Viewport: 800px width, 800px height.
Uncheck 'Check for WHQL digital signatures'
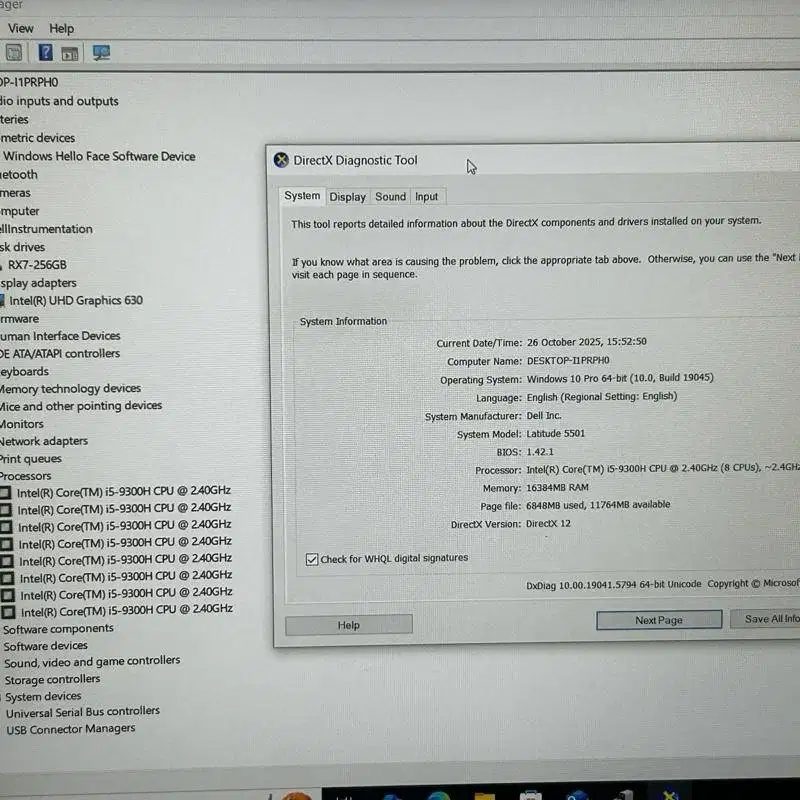312,558
